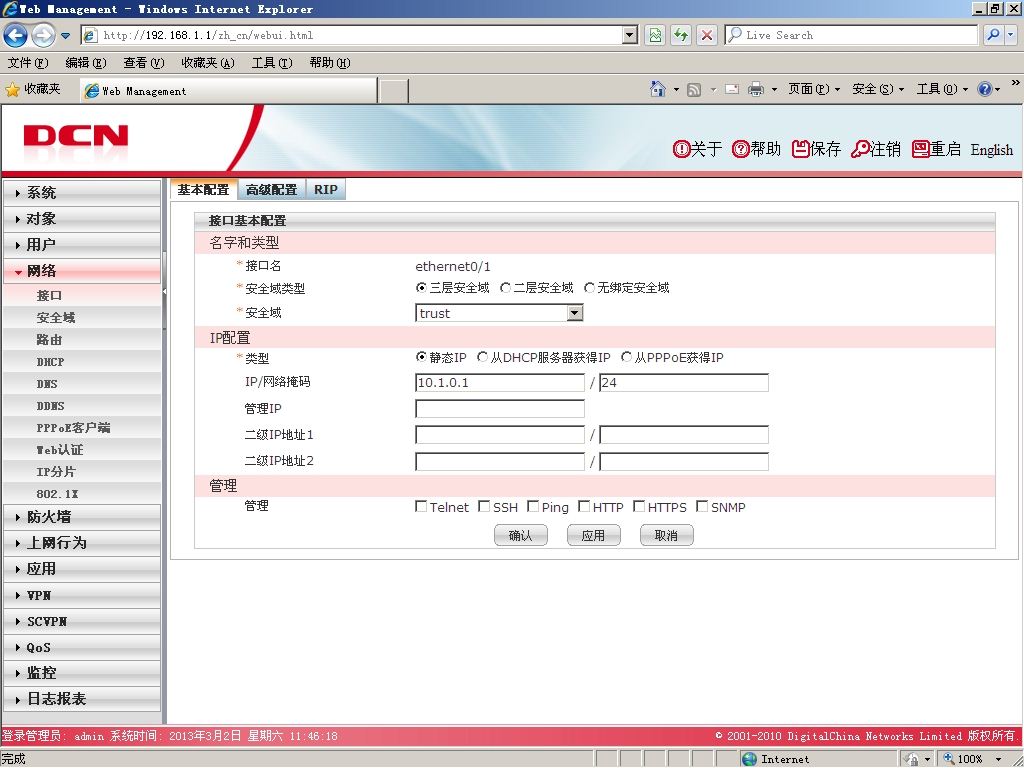Screen dimensions: 1024x768
Task: Click the Internet zone globe icon
Action: (x=750, y=759)
